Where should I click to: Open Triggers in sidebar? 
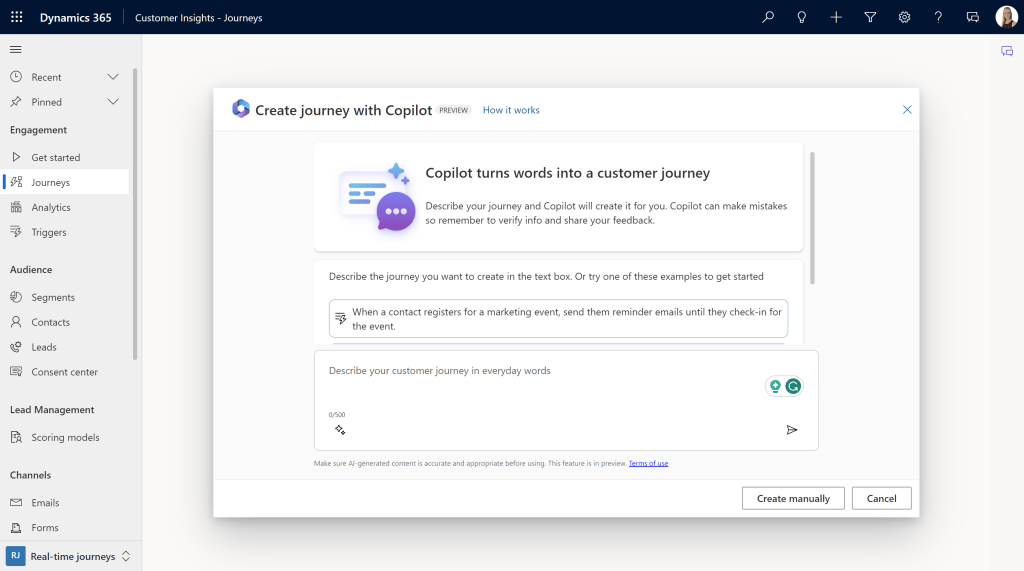point(65,232)
